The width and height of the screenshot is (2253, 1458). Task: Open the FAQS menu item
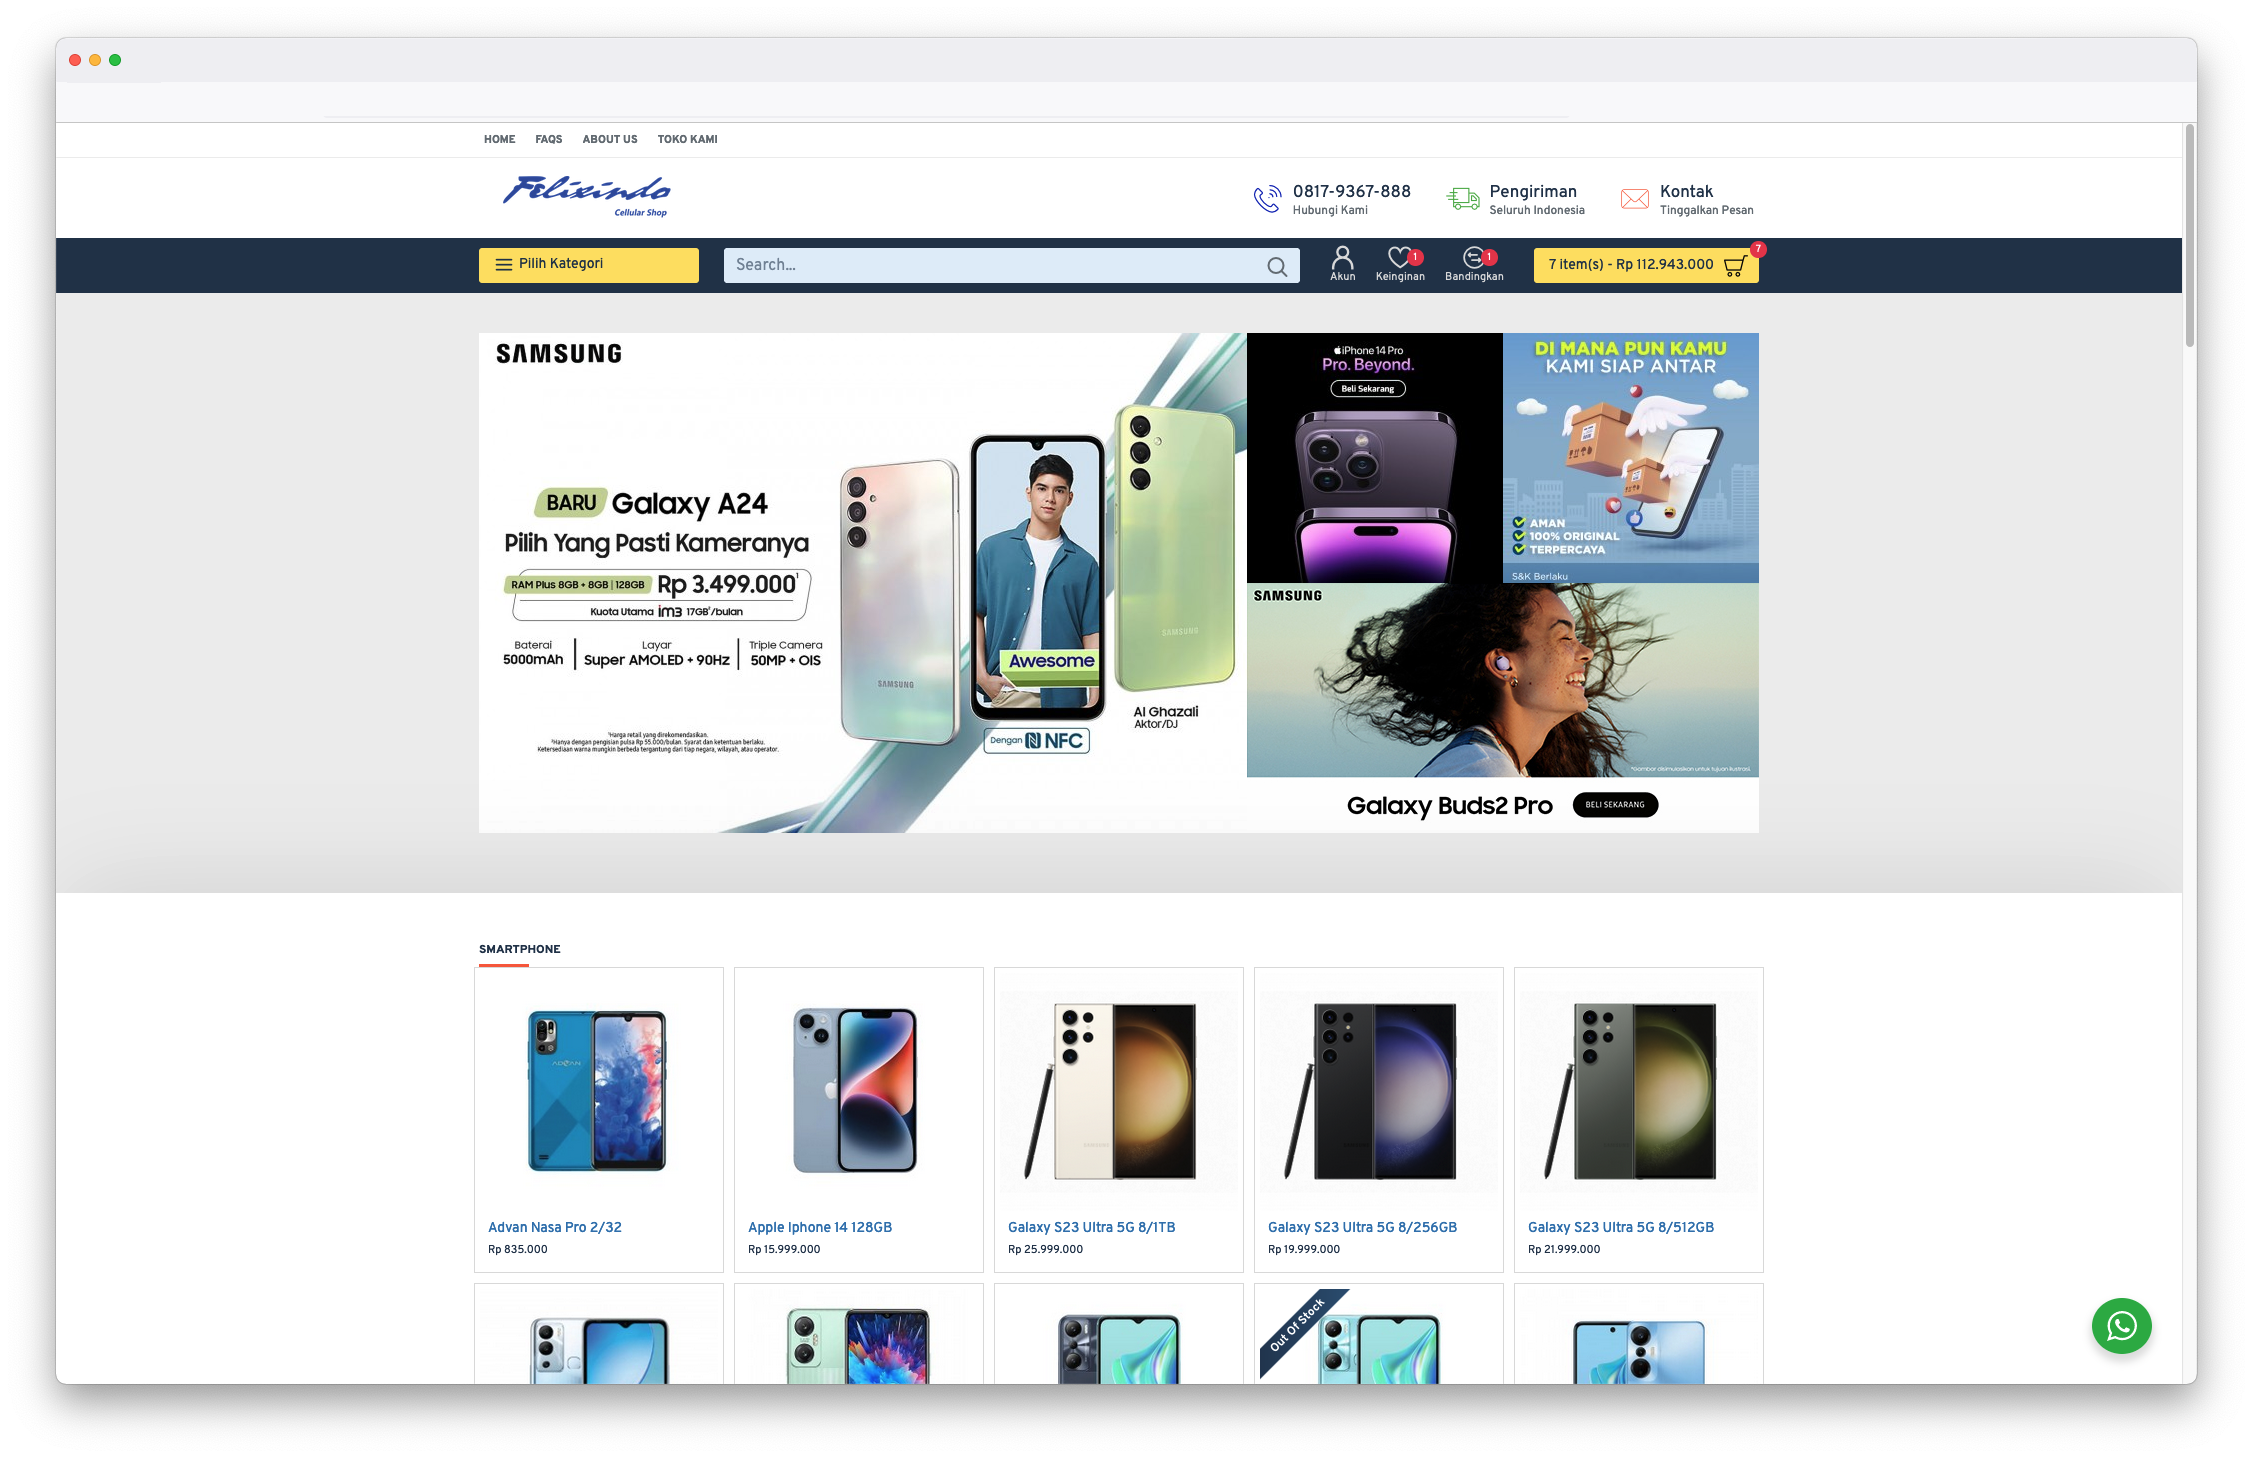click(x=548, y=139)
